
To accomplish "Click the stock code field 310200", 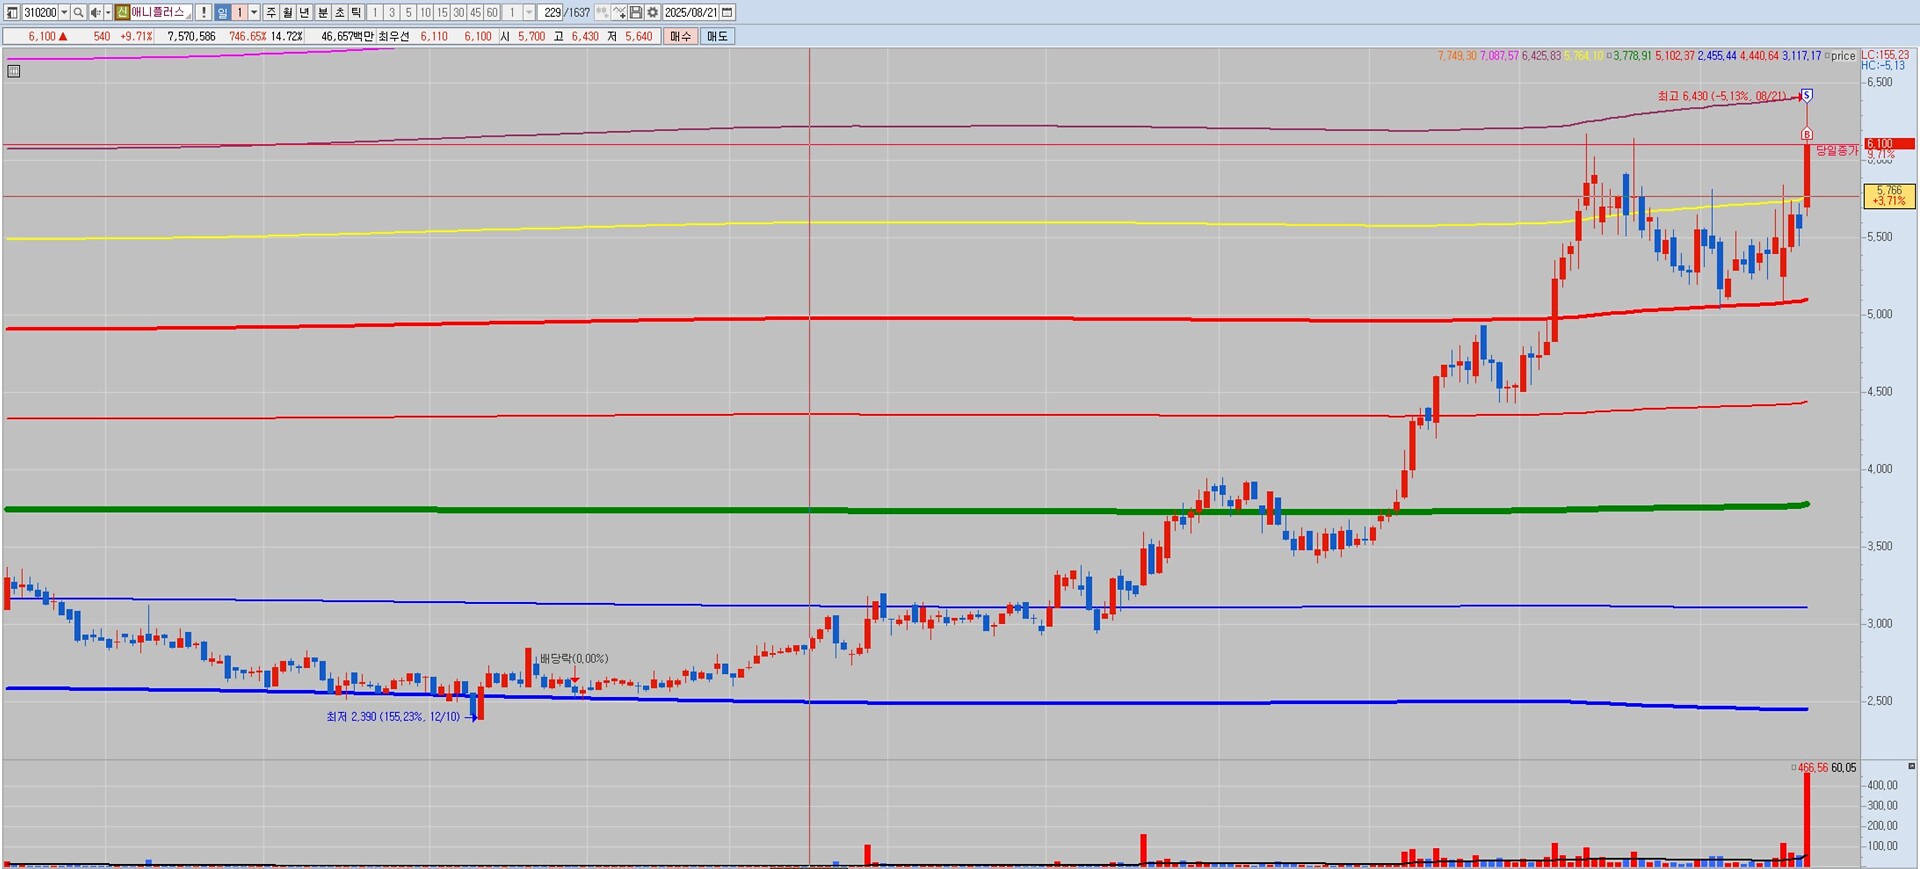I will tap(40, 12).
